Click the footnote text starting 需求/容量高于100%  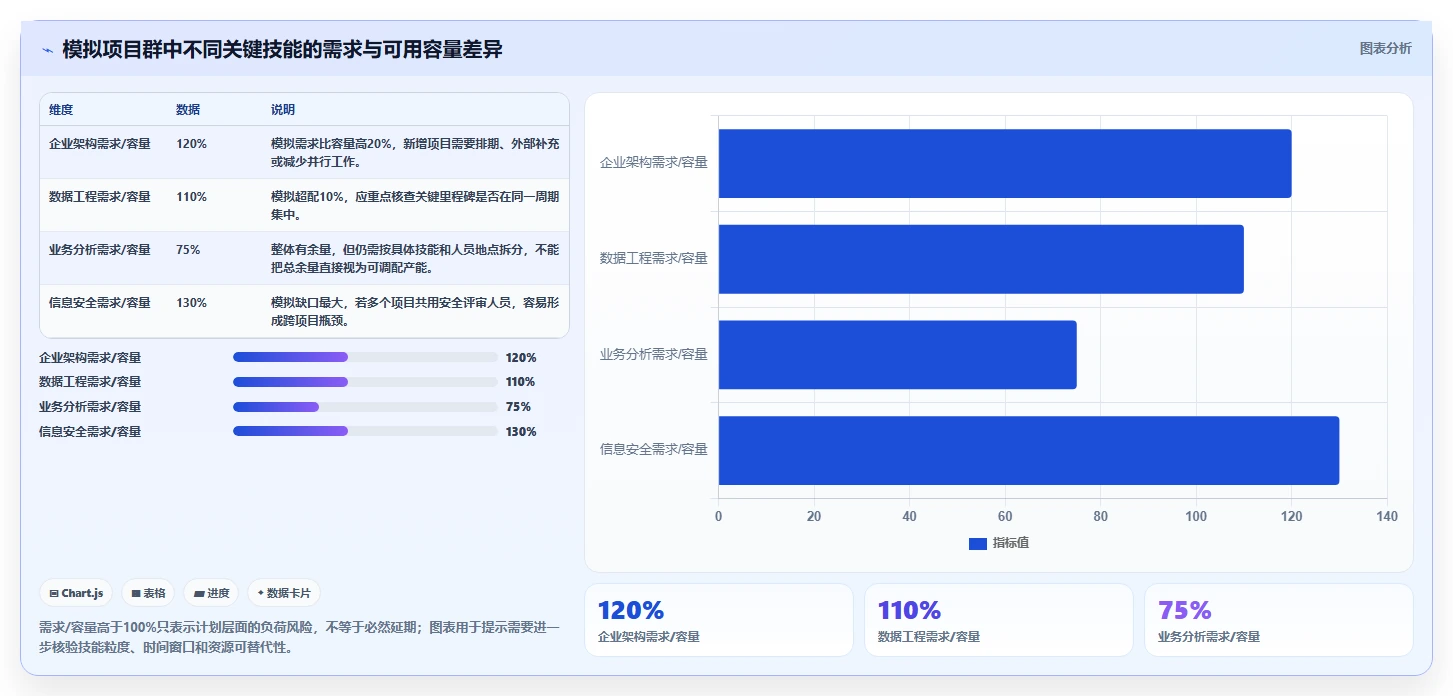point(299,637)
